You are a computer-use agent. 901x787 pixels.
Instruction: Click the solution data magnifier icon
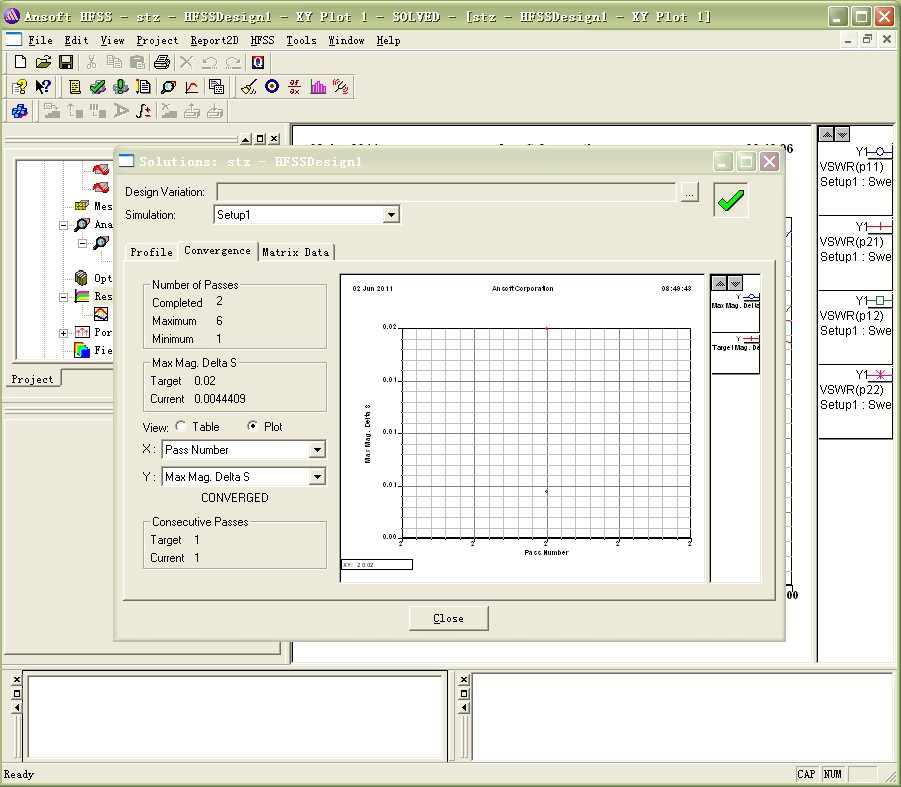168,87
